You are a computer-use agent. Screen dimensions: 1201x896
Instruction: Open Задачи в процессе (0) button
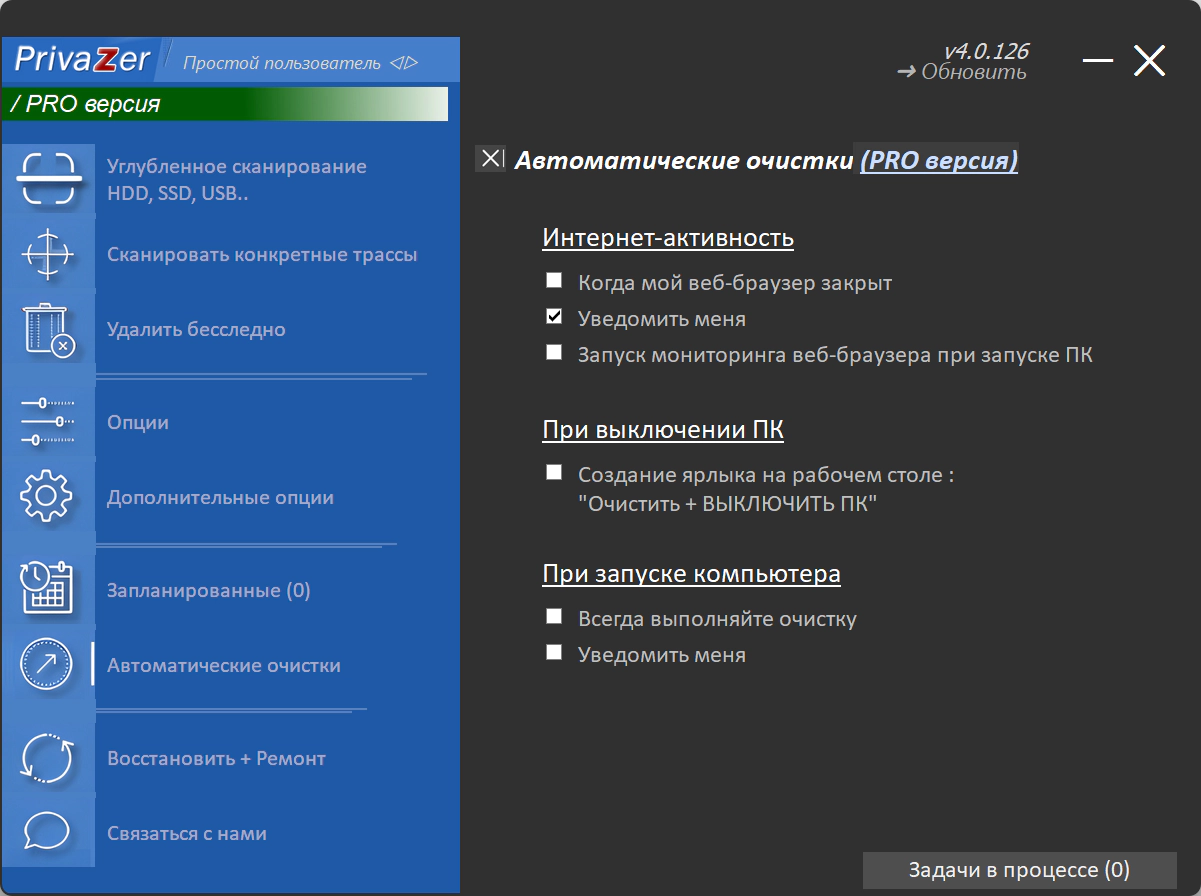(x=1019, y=870)
